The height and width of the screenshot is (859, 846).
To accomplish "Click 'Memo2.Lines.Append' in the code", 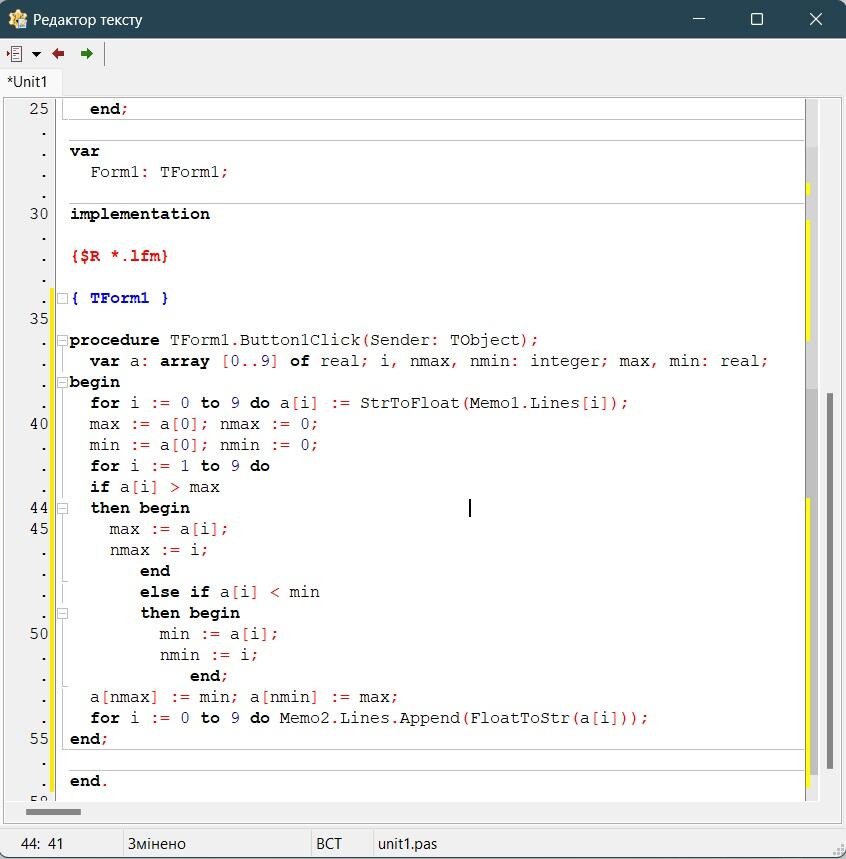I will tap(369, 718).
